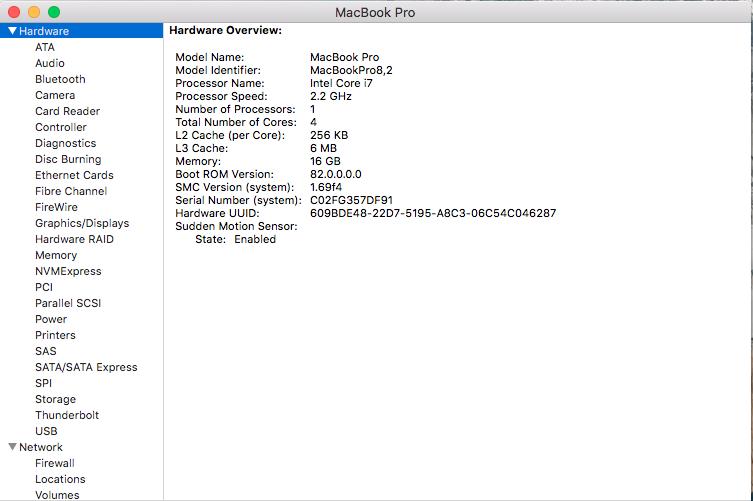Click the Hardware Overview heading

click(225, 30)
